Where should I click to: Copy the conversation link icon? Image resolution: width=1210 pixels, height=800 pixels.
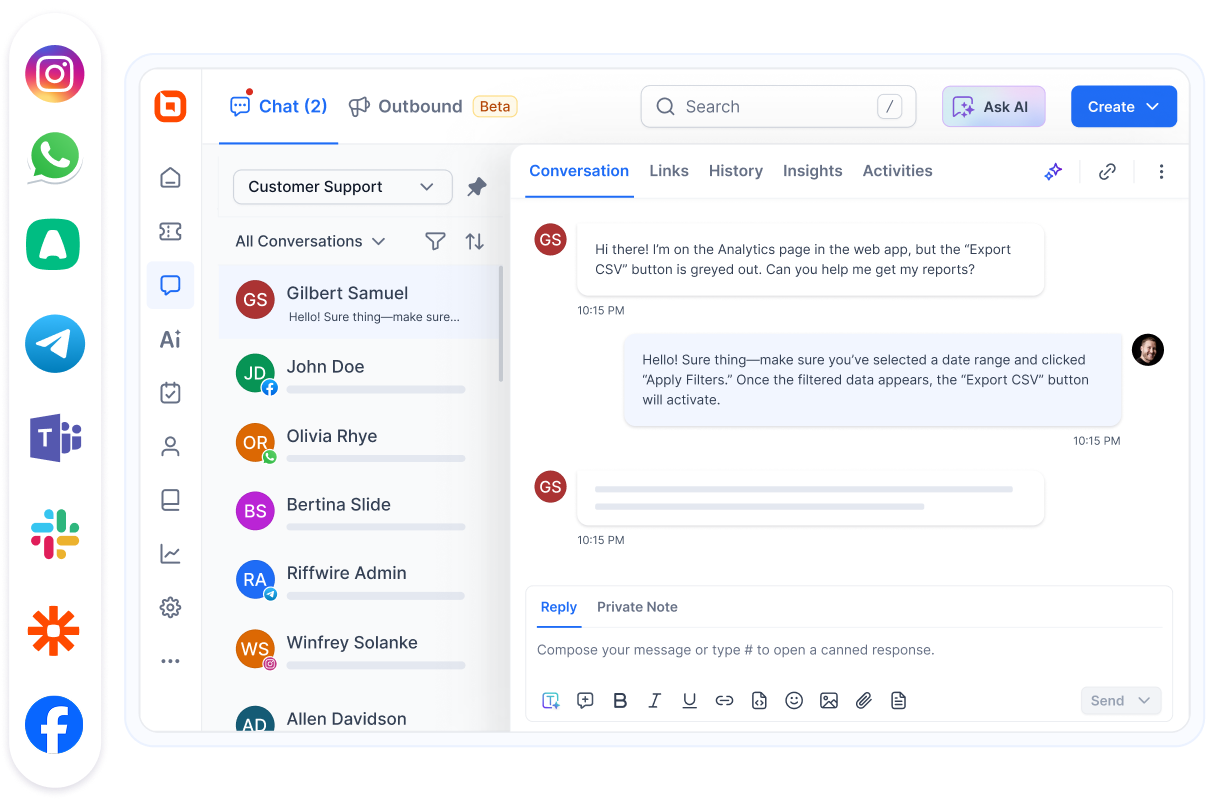(x=1107, y=172)
